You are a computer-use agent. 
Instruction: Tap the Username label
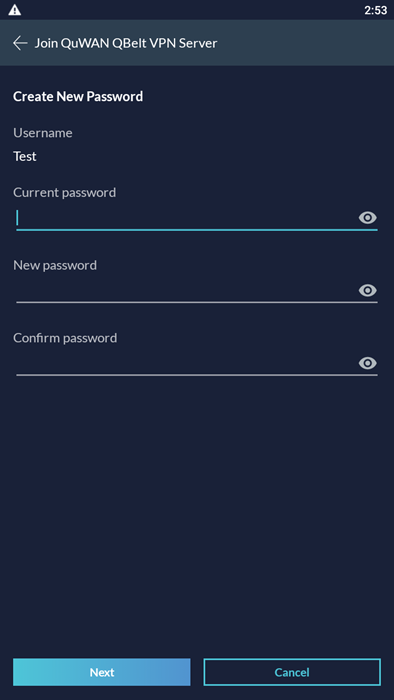click(x=43, y=133)
